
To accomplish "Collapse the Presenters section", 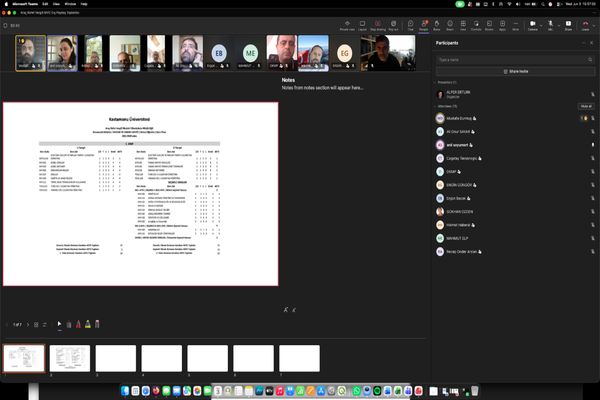I will click(x=435, y=82).
